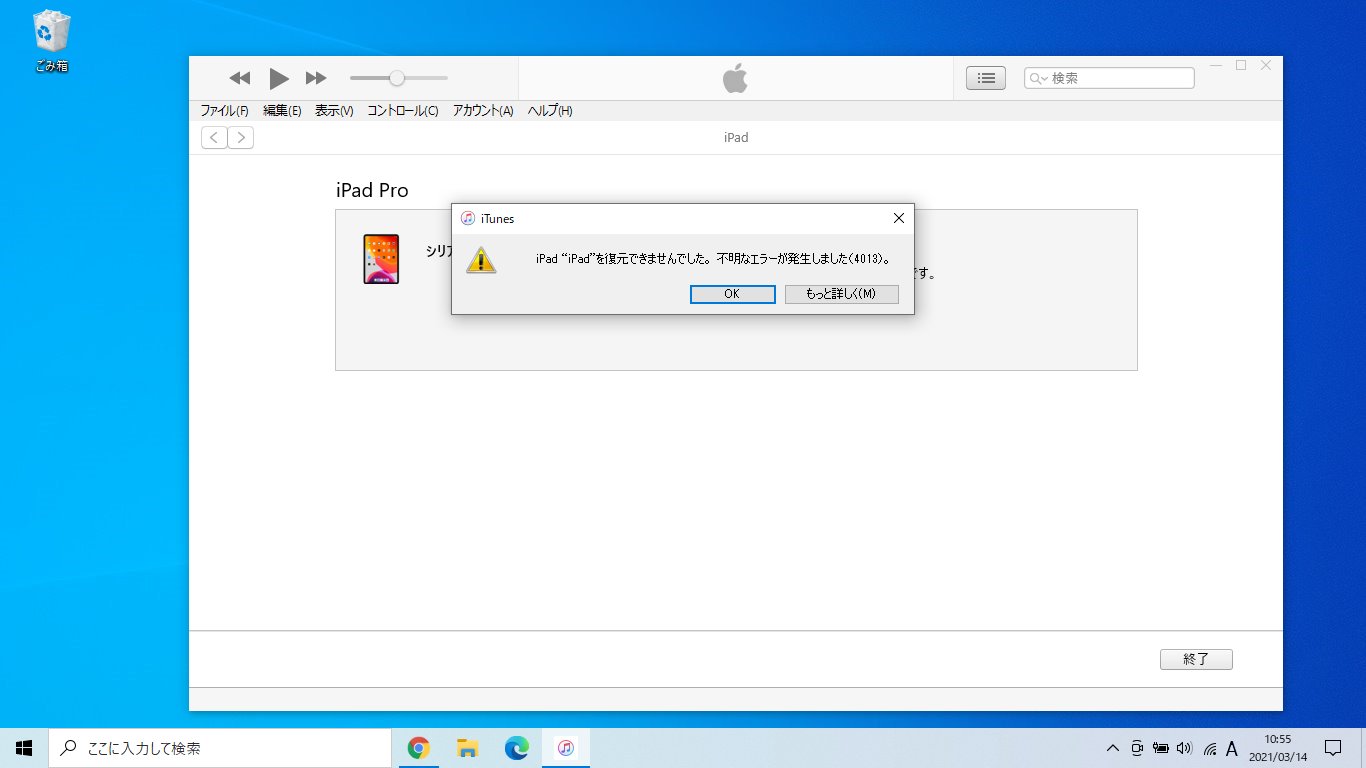This screenshot has height=768, width=1366.
Task: Click the speaker volume tray icon
Action: point(1185,748)
